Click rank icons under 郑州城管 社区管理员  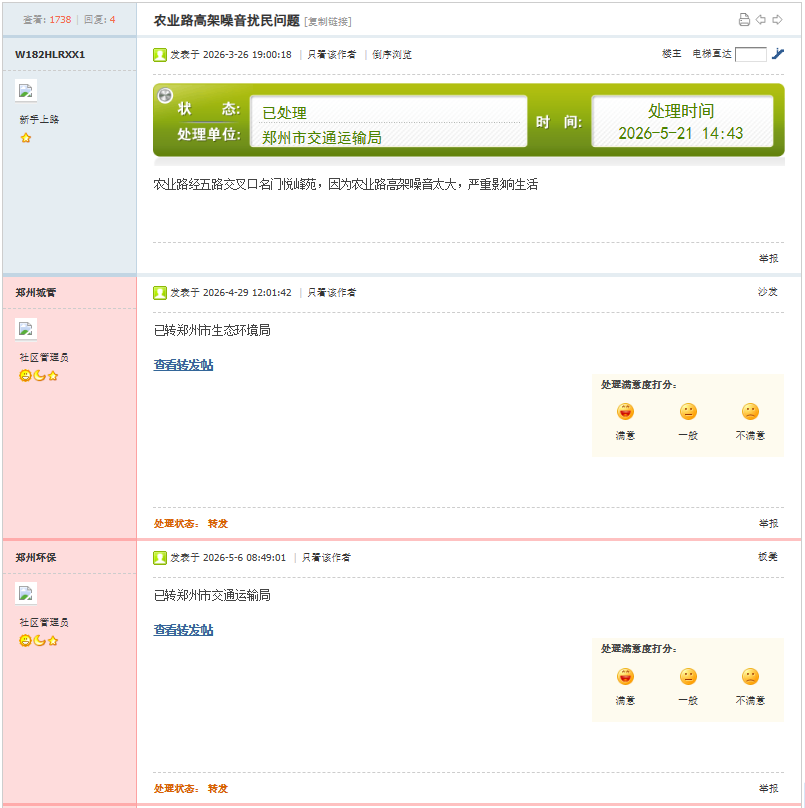point(39,376)
